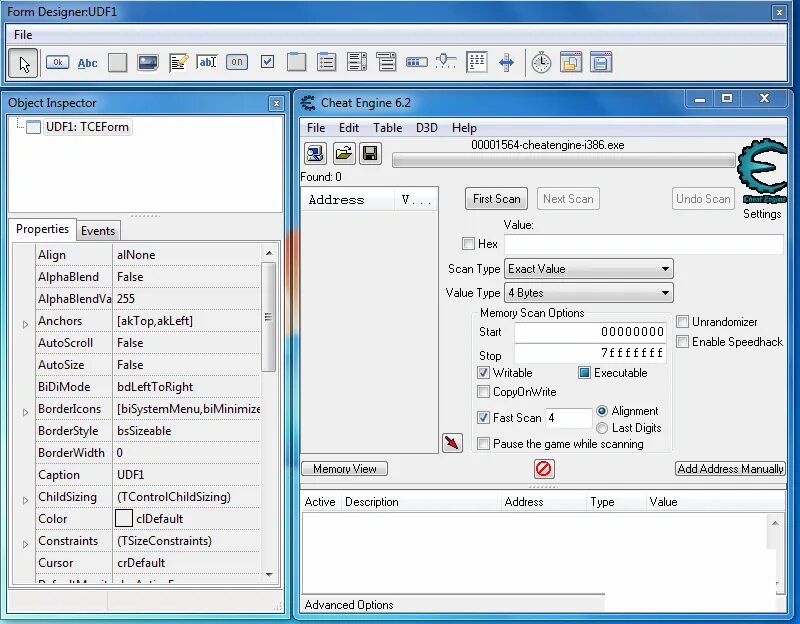The image size is (800, 624).
Task: Open the D3D menu
Action: pos(427,128)
